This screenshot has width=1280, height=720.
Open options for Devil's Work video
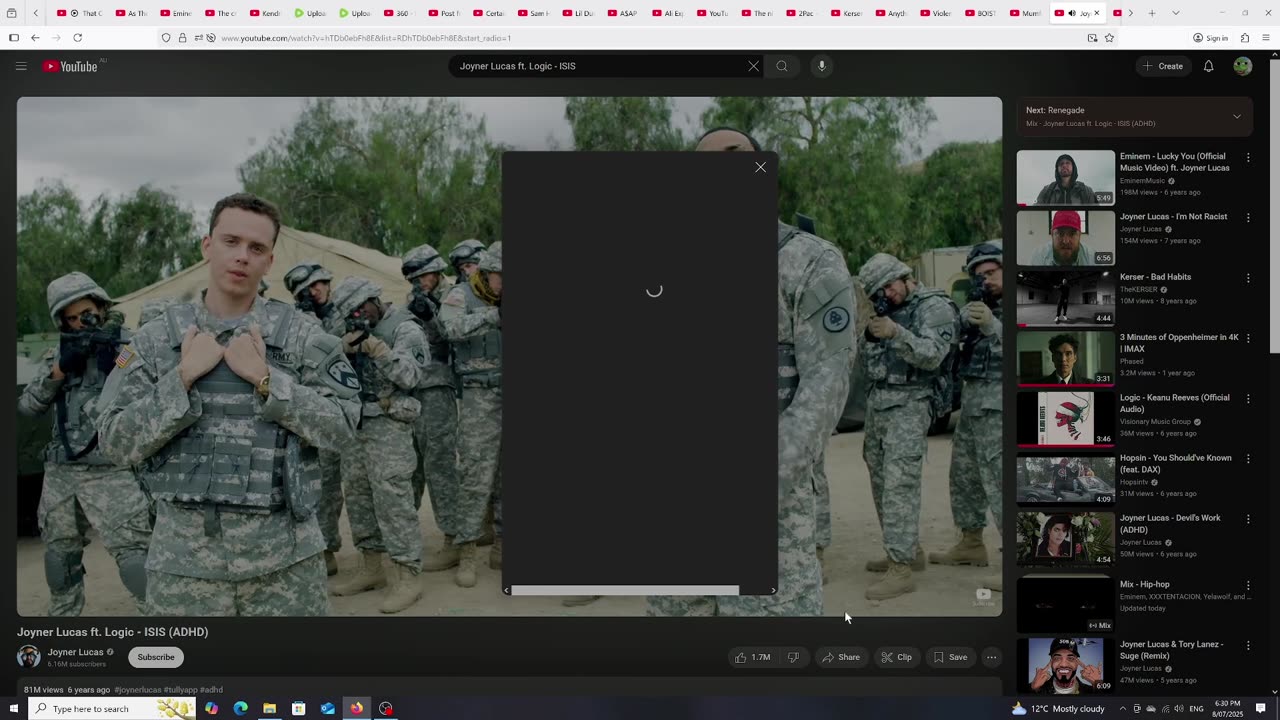point(1248,519)
